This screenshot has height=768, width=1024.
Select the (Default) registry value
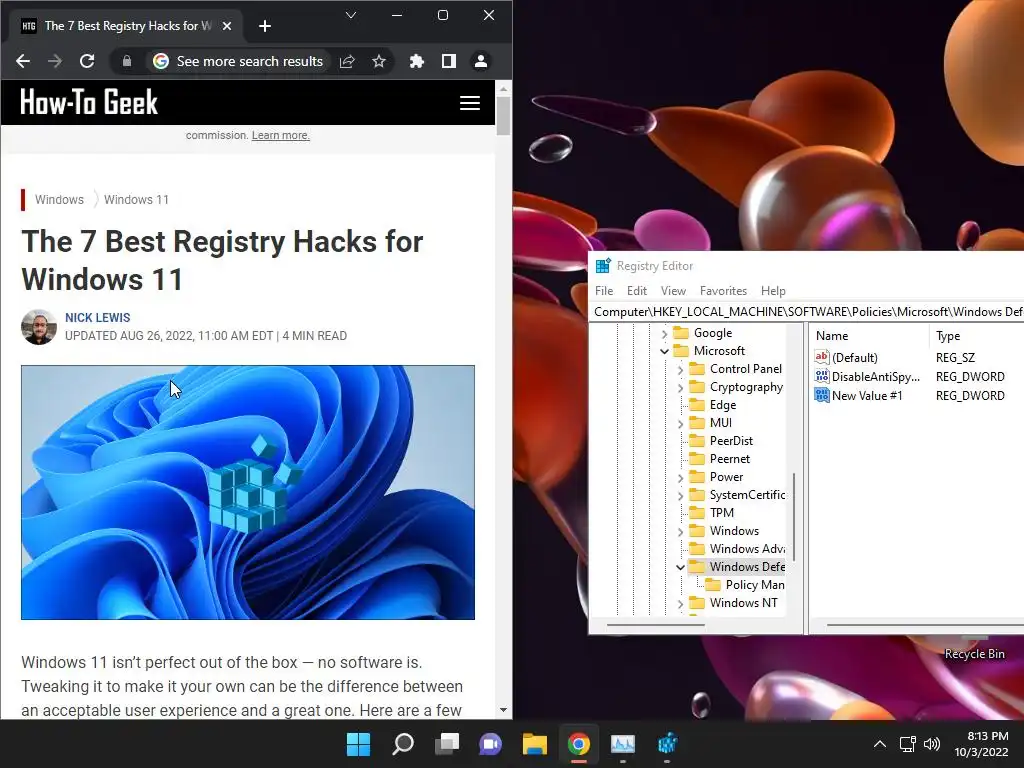[x=854, y=358]
